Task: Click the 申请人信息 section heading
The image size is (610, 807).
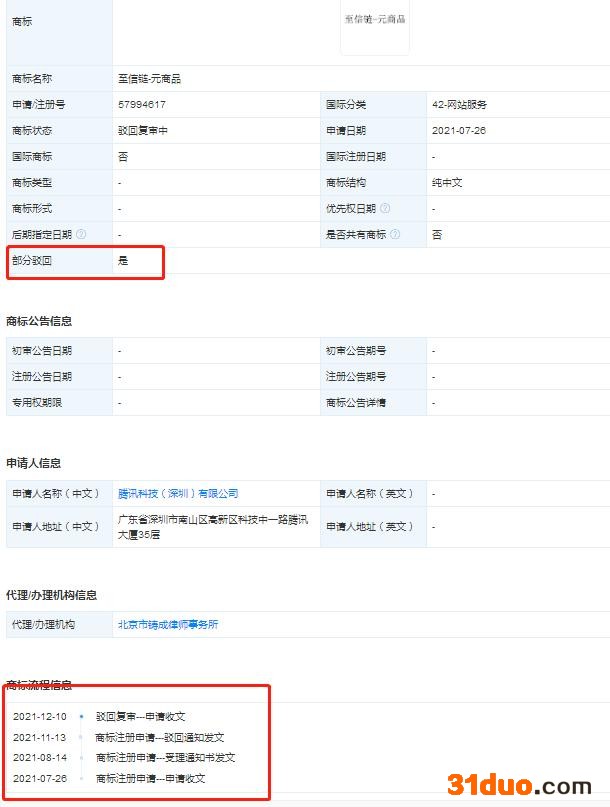Action: point(33,463)
